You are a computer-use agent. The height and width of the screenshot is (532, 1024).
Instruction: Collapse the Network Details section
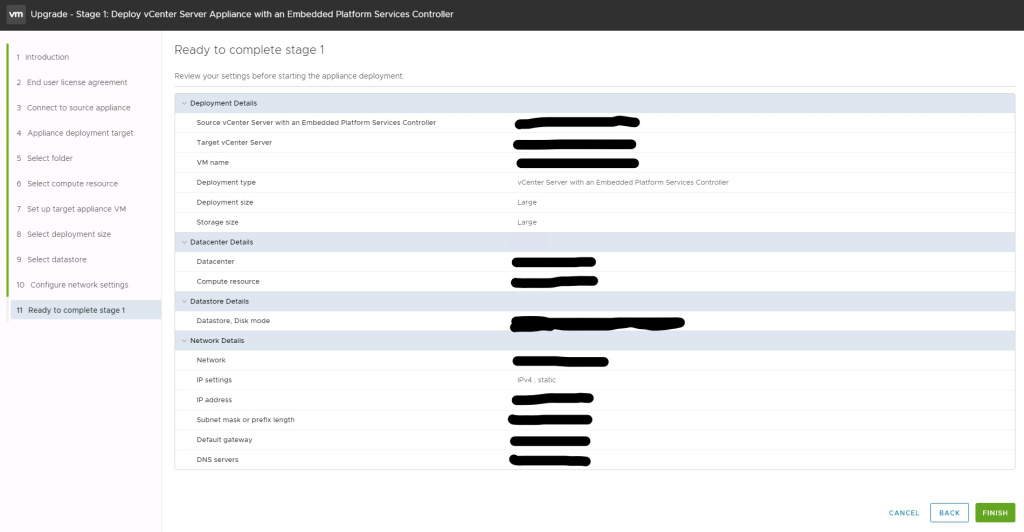click(x=184, y=341)
